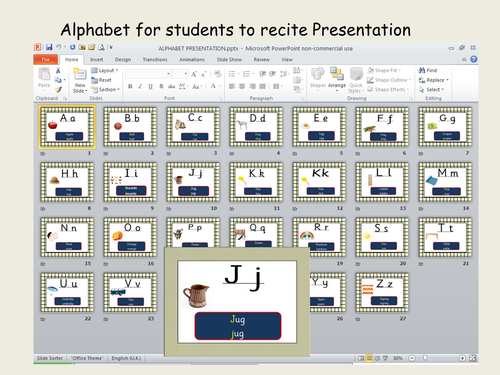This screenshot has height=375, width=500.
Task: Click the Save icon in quick access toolbar
Action: tap(49, 47)
